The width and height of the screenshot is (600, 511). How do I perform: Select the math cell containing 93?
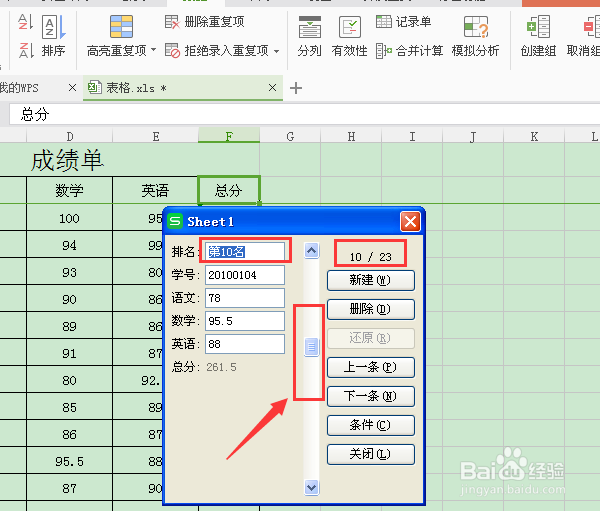(70, 272)
